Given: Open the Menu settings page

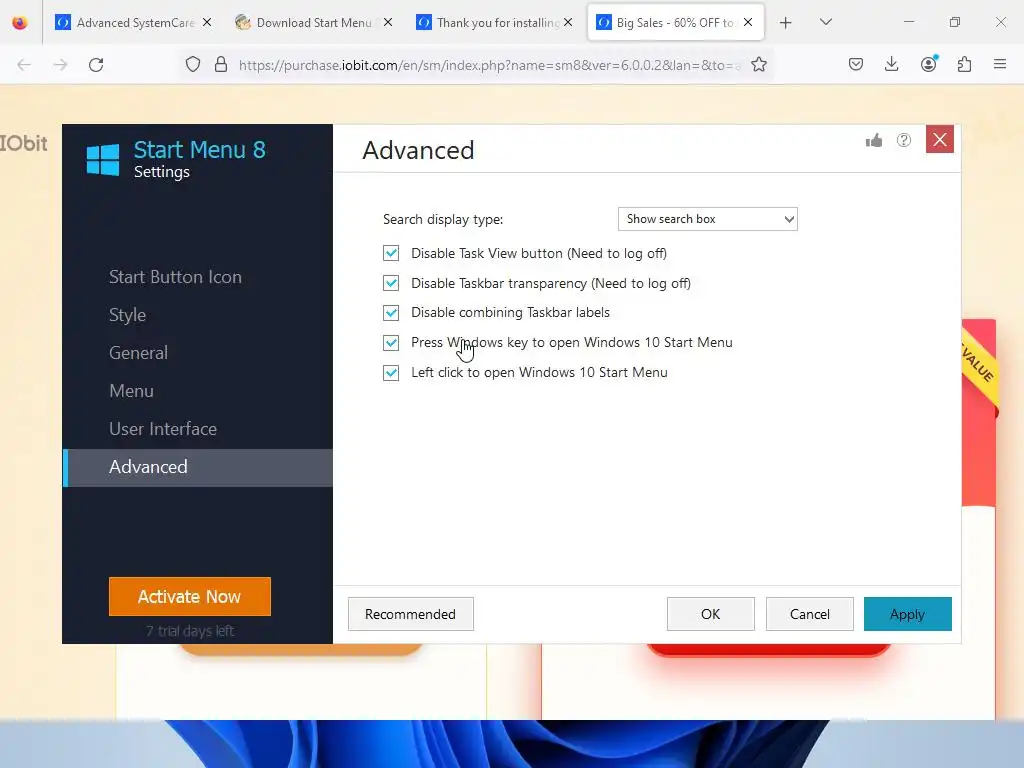Looking at the screenshot, I should point(131,391).
